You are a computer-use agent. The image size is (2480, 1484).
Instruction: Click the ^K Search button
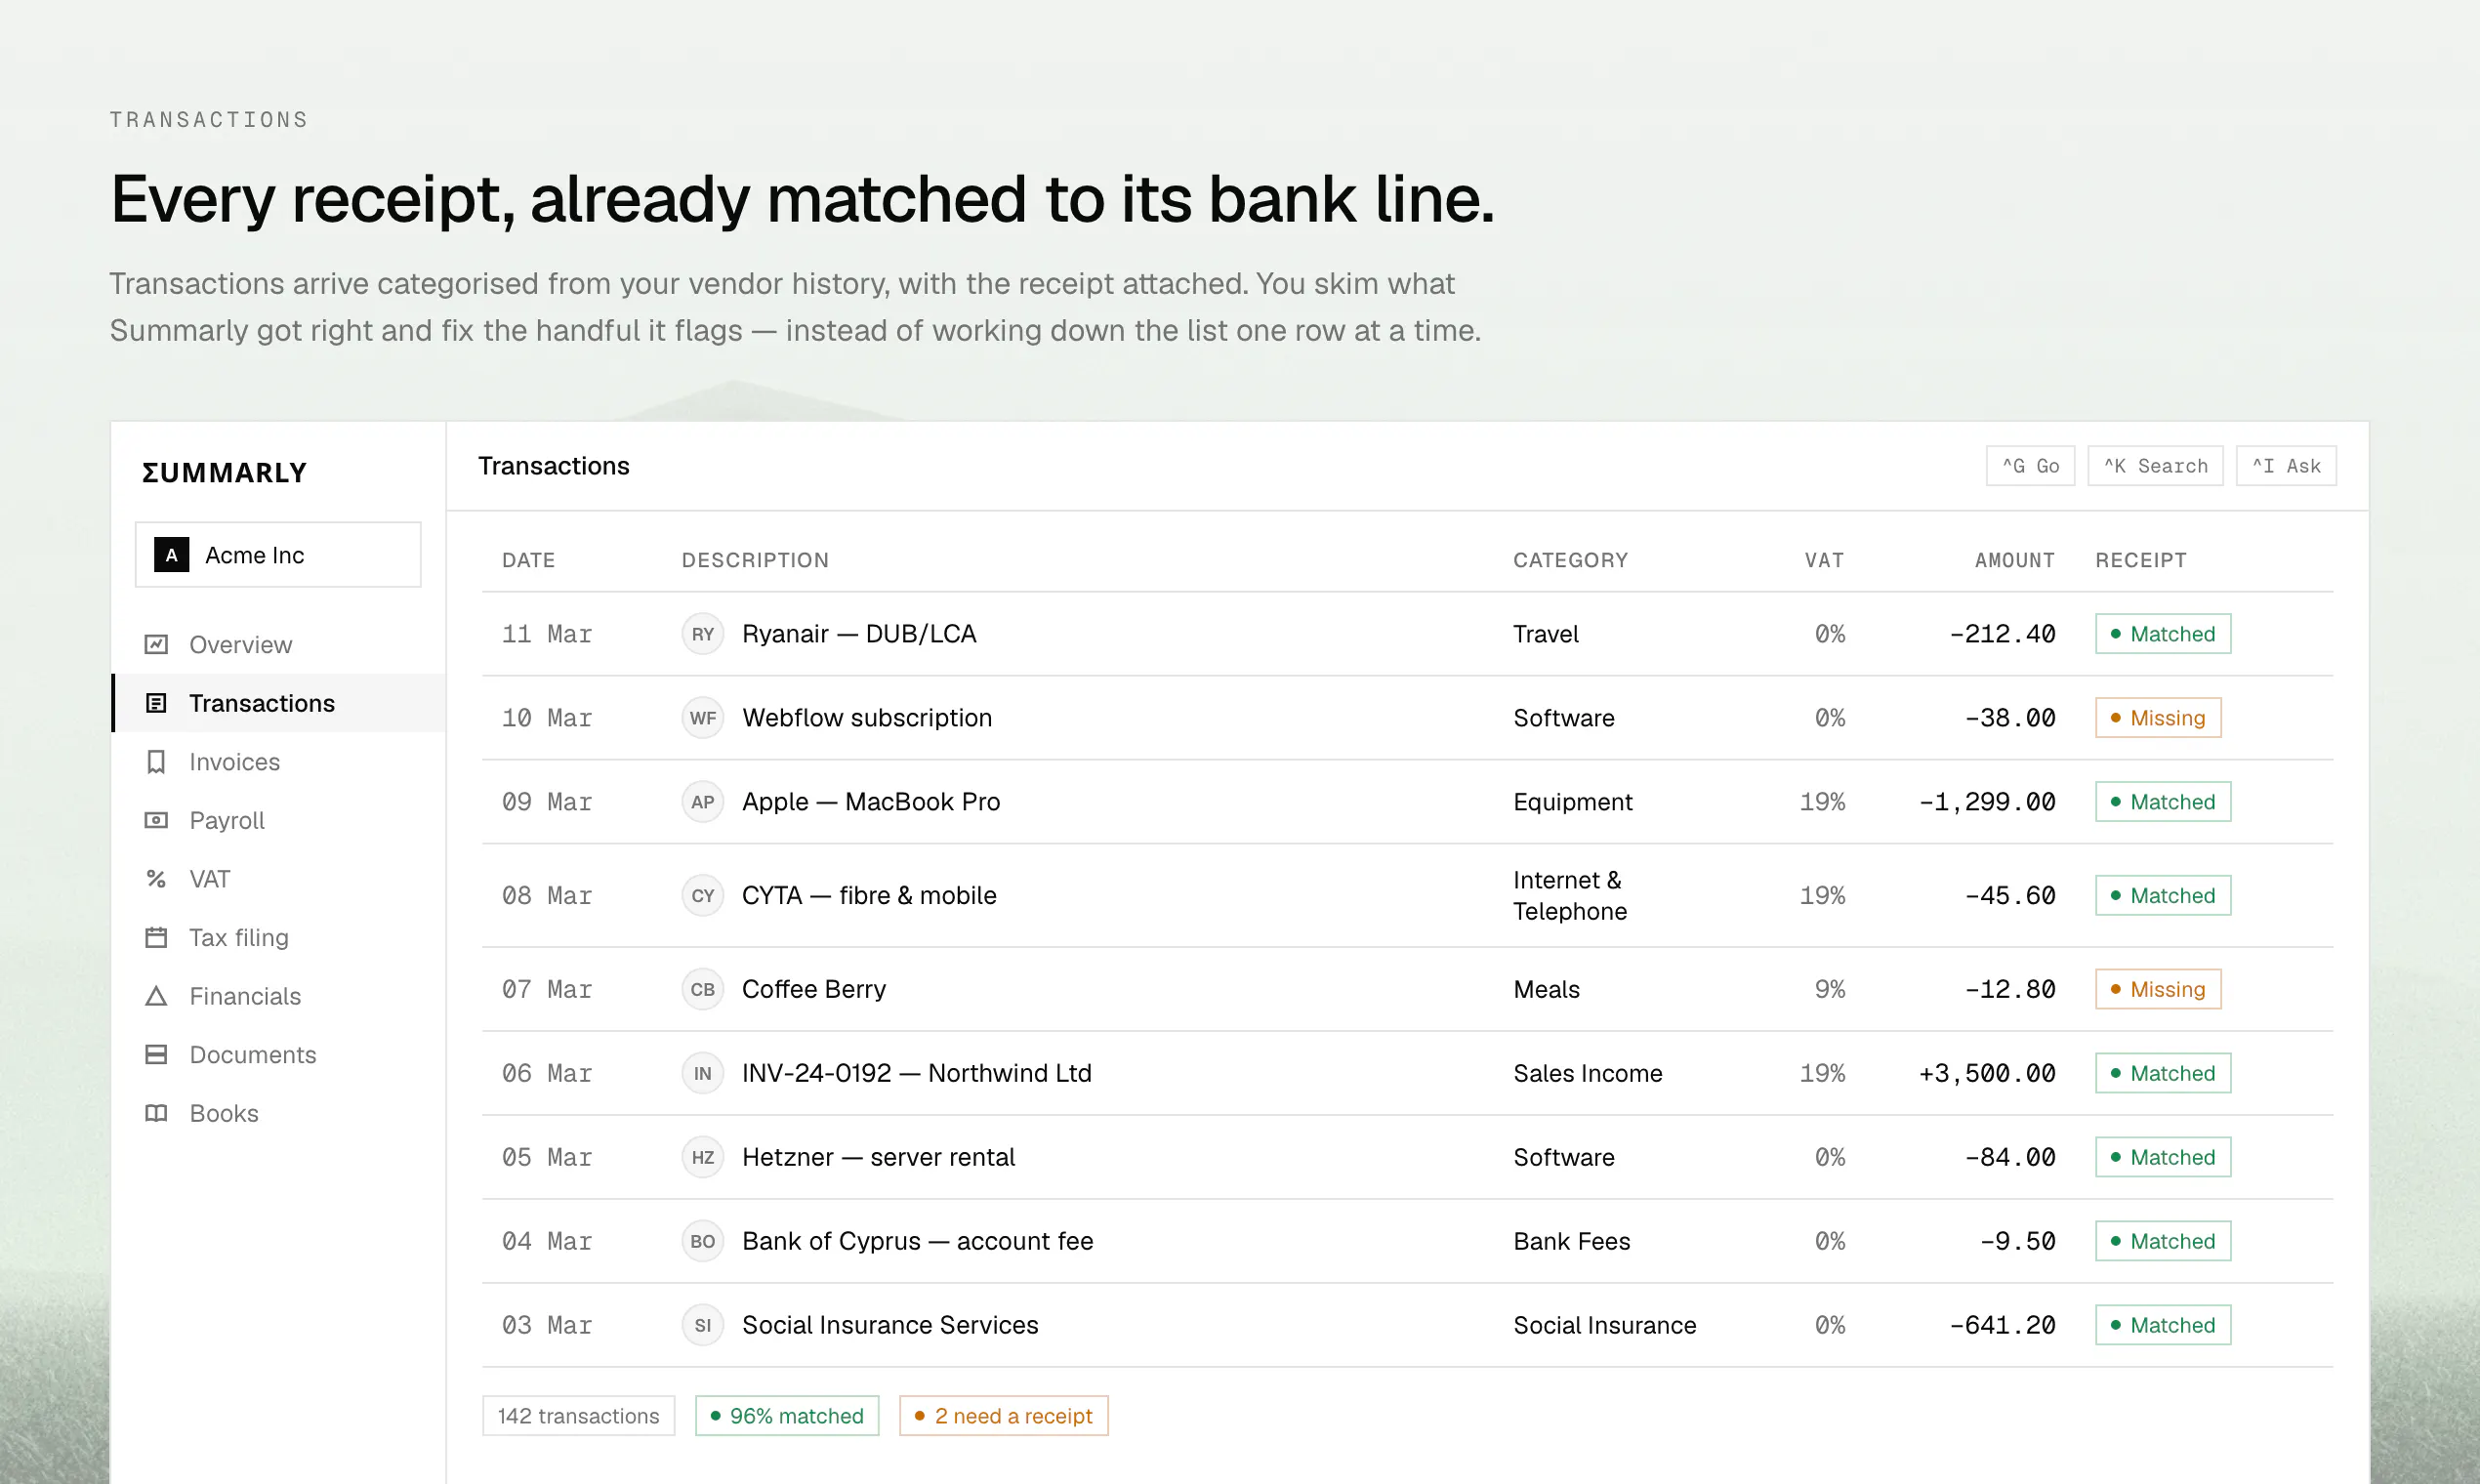click(2155, 466)
